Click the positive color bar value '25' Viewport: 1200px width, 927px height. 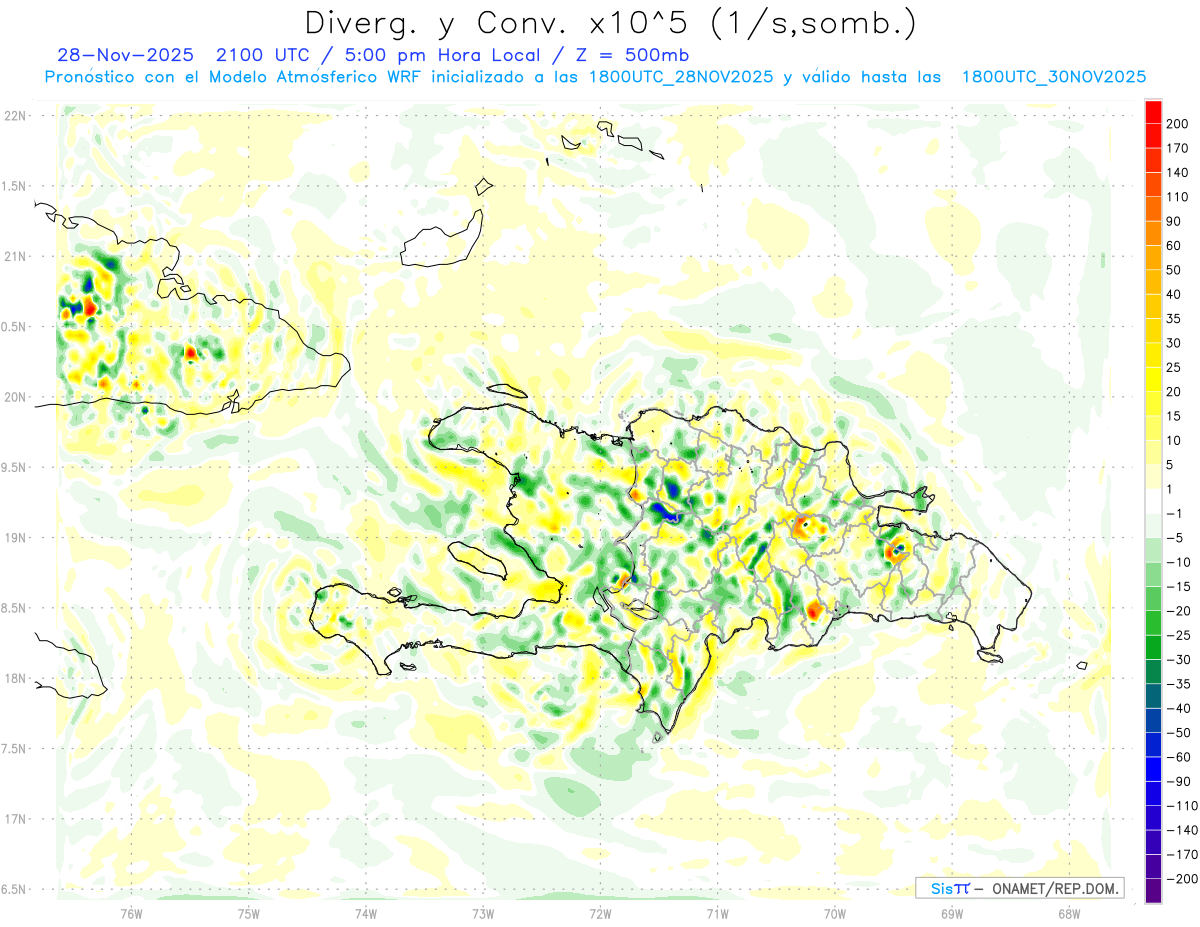click(x=1174, y=367)
